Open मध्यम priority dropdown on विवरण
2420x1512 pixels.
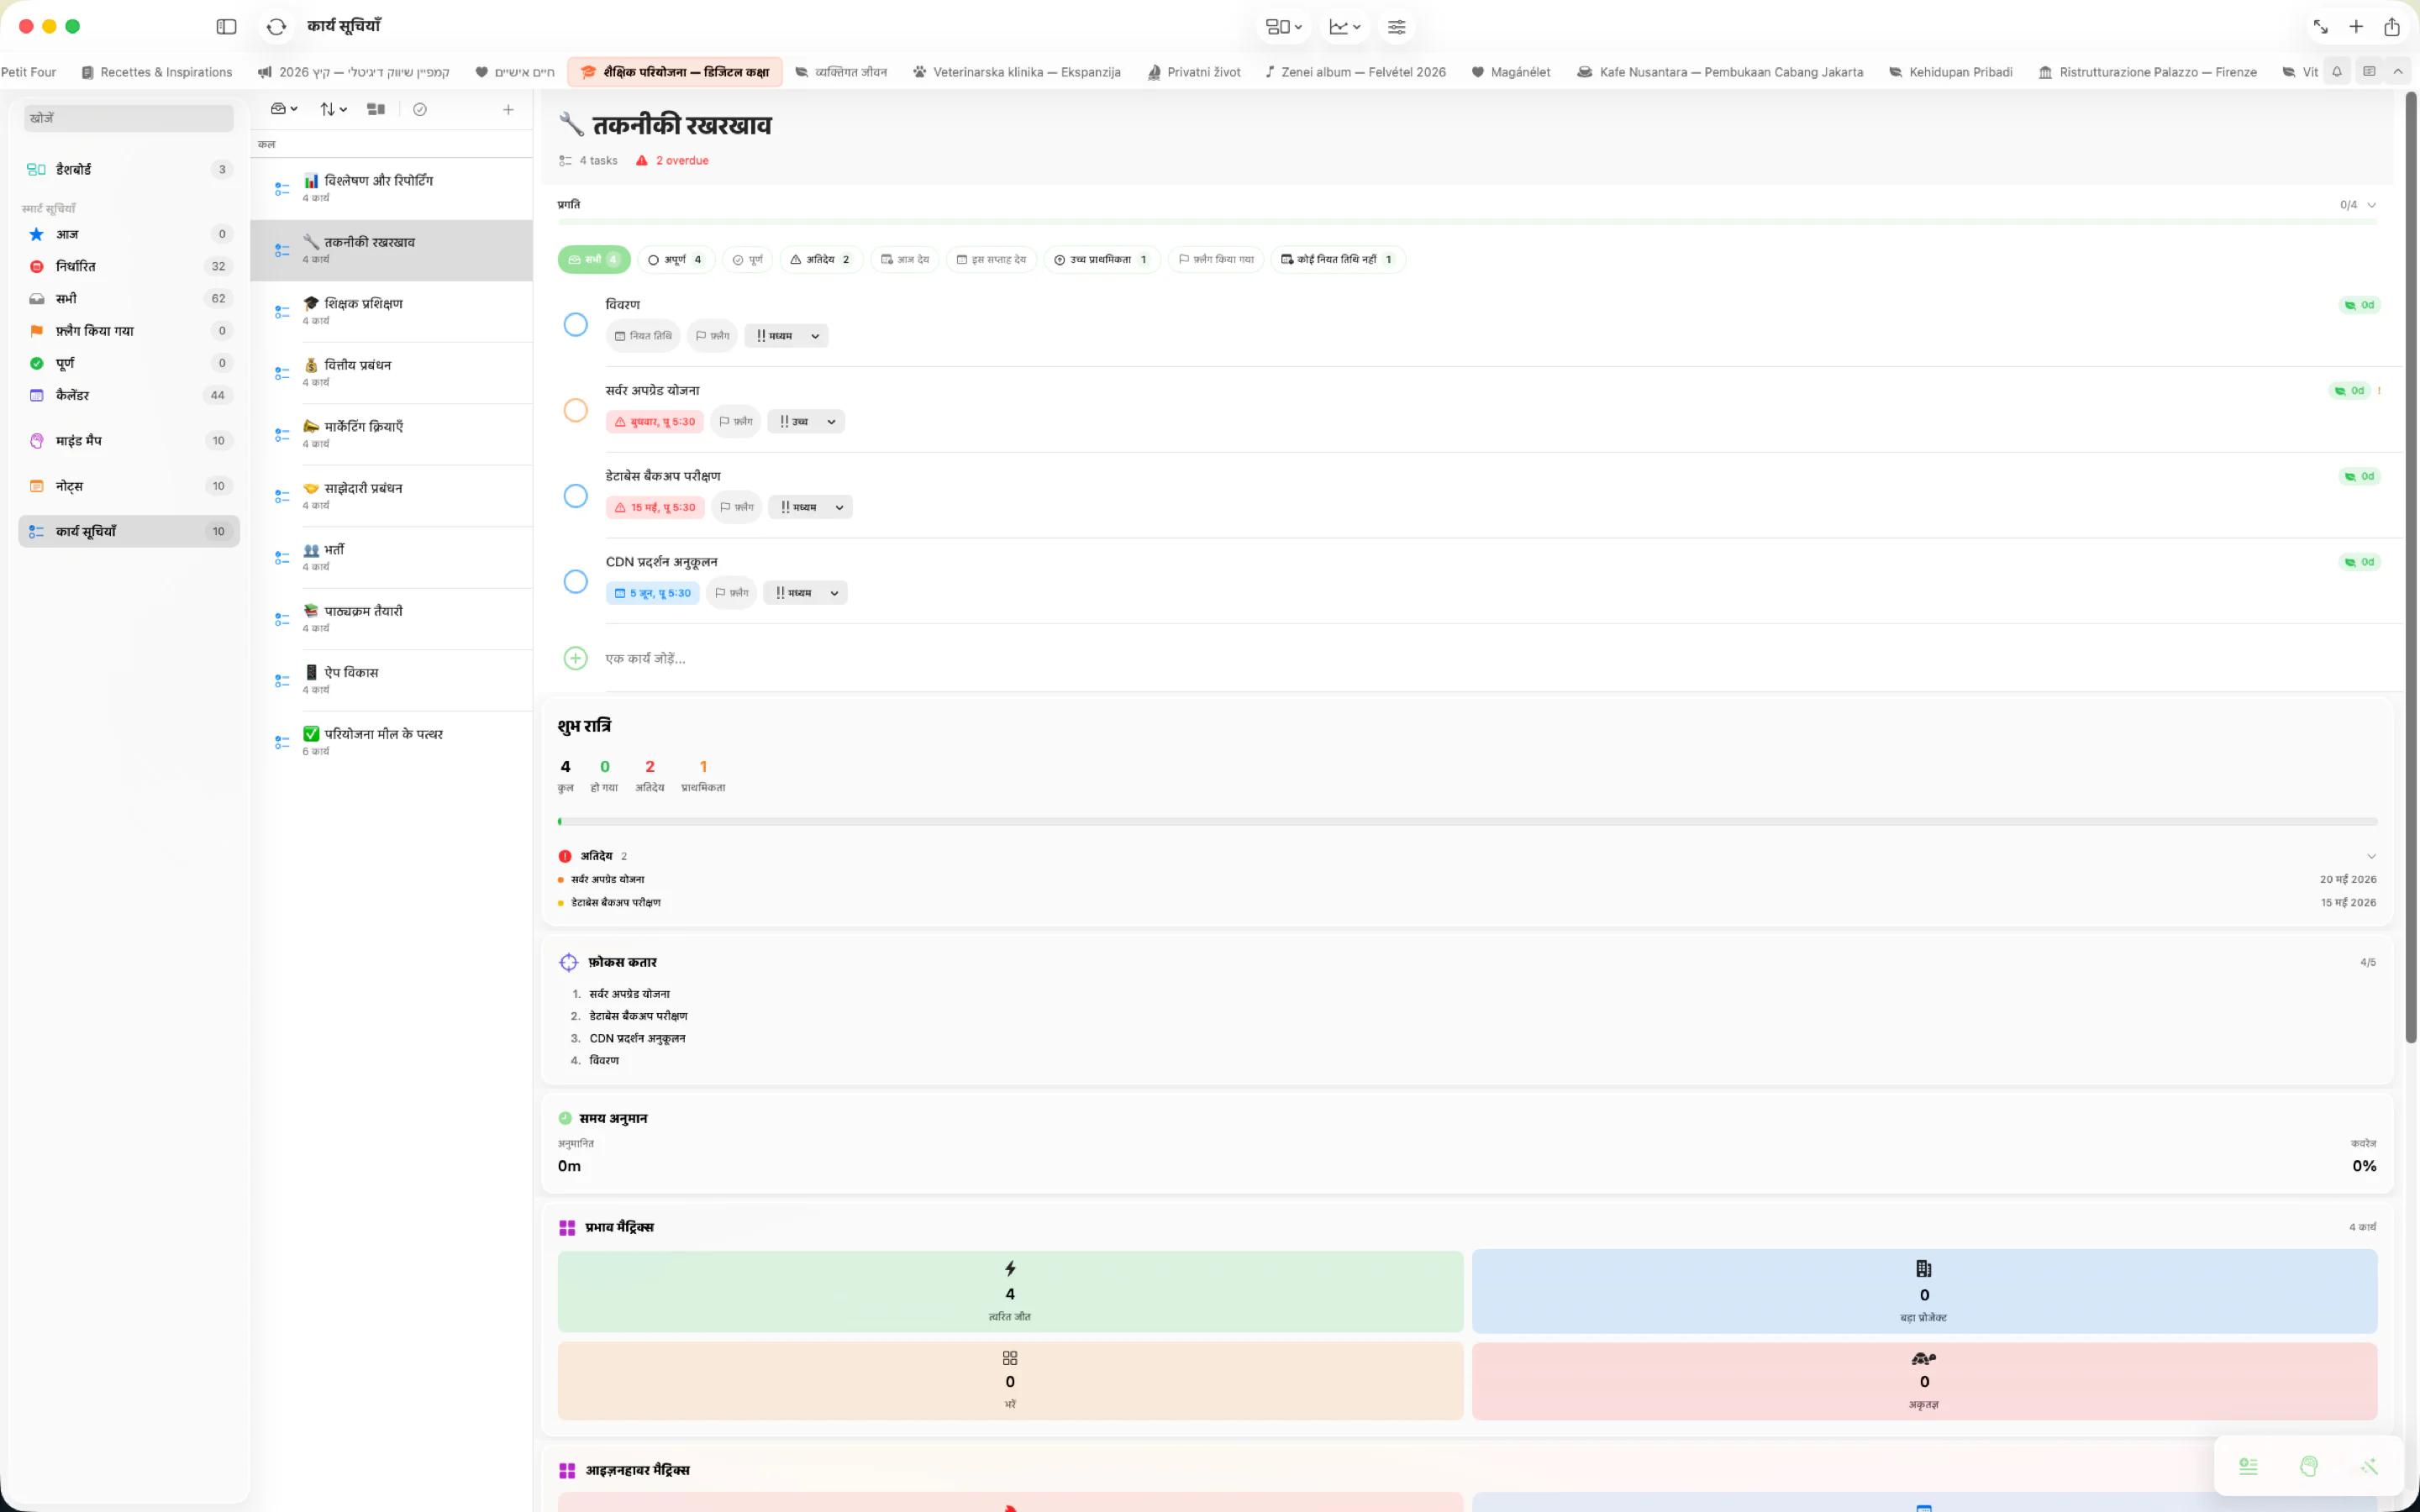[x=787, y=336]
